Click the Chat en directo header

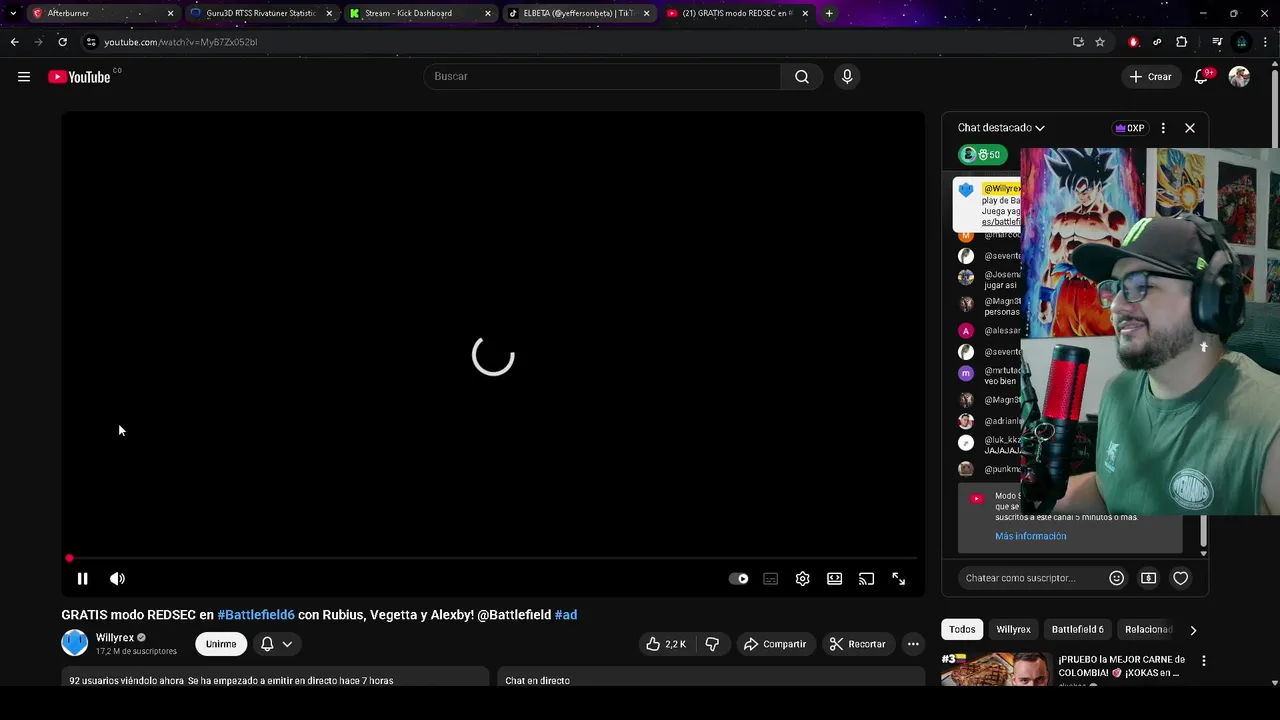pos(537,680)
